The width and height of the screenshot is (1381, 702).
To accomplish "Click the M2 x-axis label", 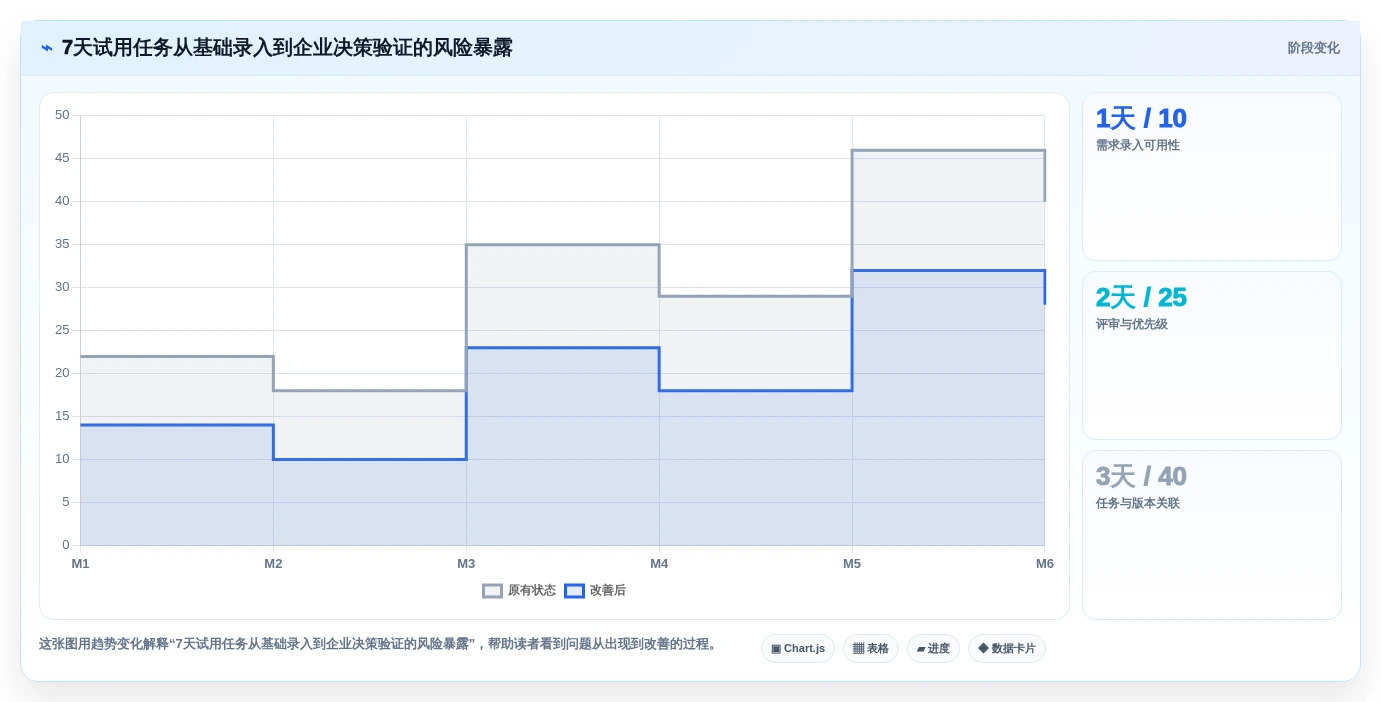I will (x=273, y=564).
